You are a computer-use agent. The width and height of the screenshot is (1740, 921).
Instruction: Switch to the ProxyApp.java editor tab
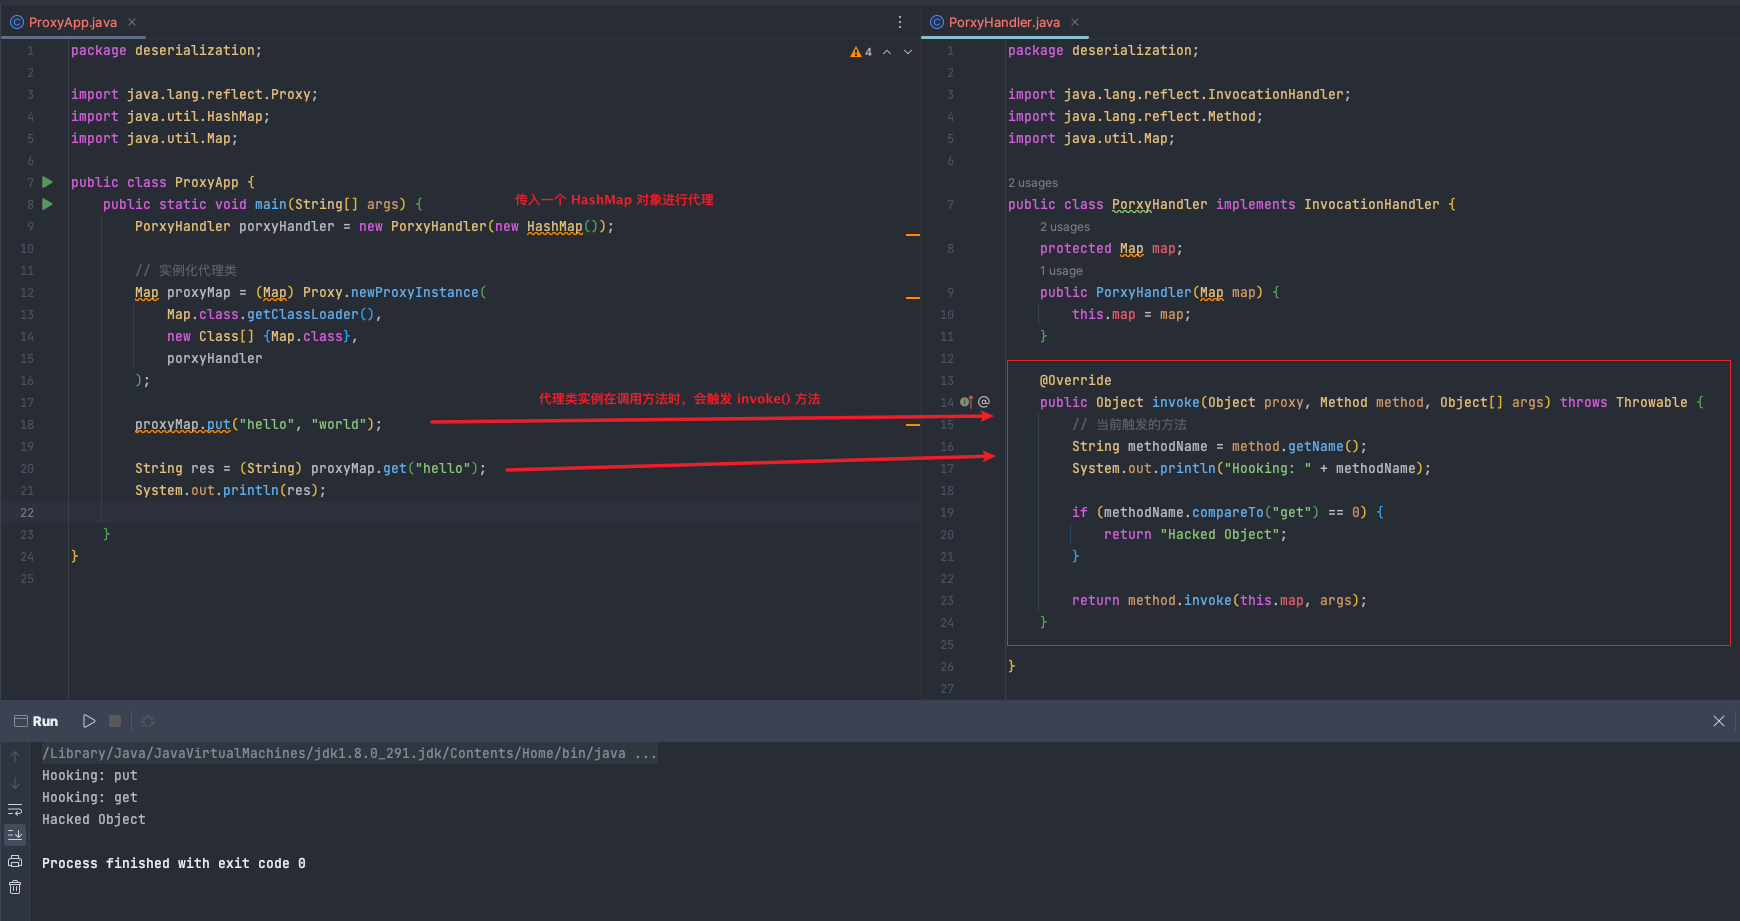pos(73,22)
